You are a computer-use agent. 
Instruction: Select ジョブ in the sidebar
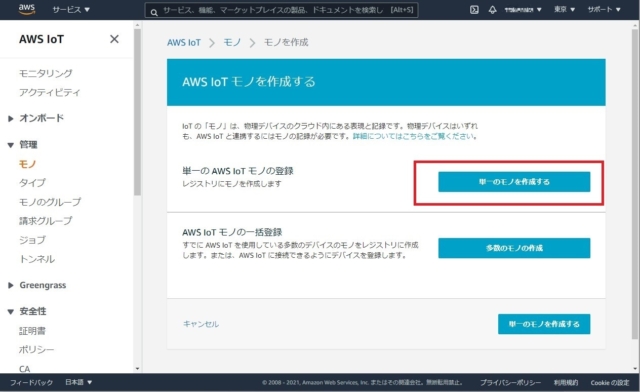[x=32, y=240]
